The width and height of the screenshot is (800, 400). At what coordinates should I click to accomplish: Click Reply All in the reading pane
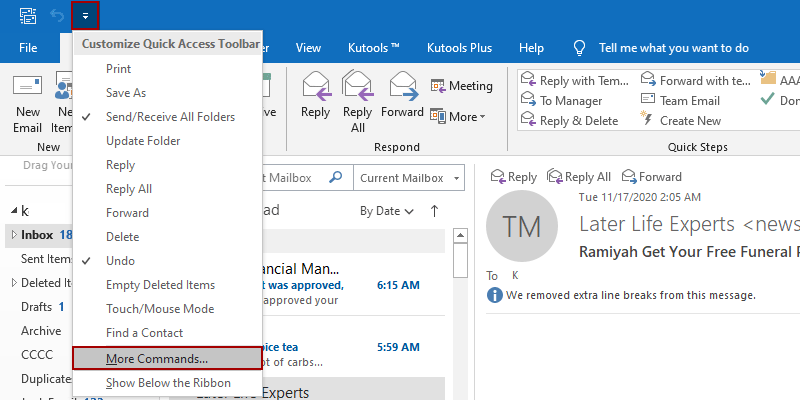tap(579, 177)
